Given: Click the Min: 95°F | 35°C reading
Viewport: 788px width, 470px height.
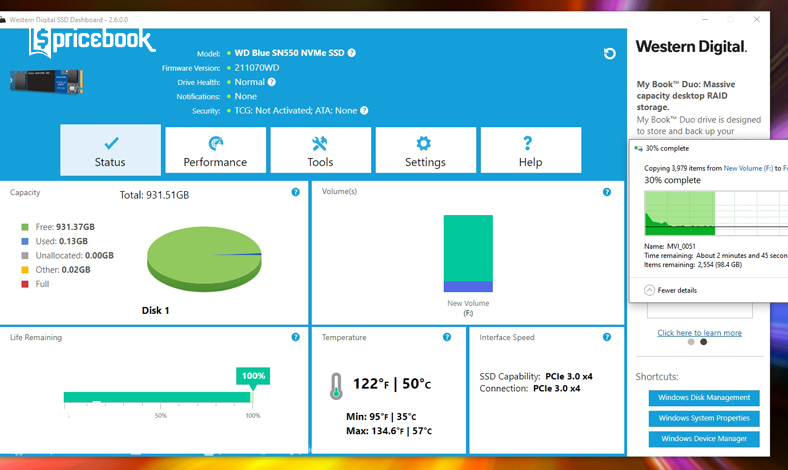Looking at the screenshot, I should [381, 417].
